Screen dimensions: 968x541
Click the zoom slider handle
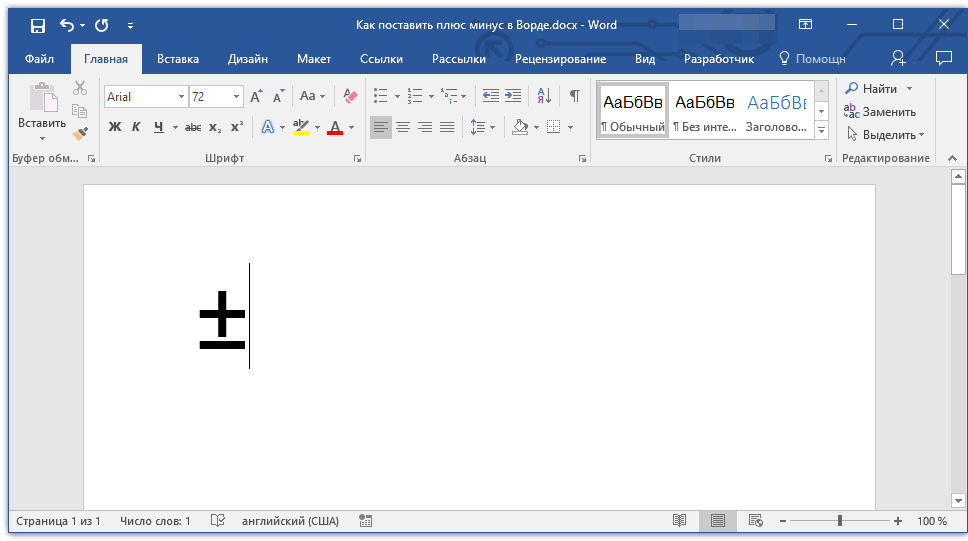point(840,521)
